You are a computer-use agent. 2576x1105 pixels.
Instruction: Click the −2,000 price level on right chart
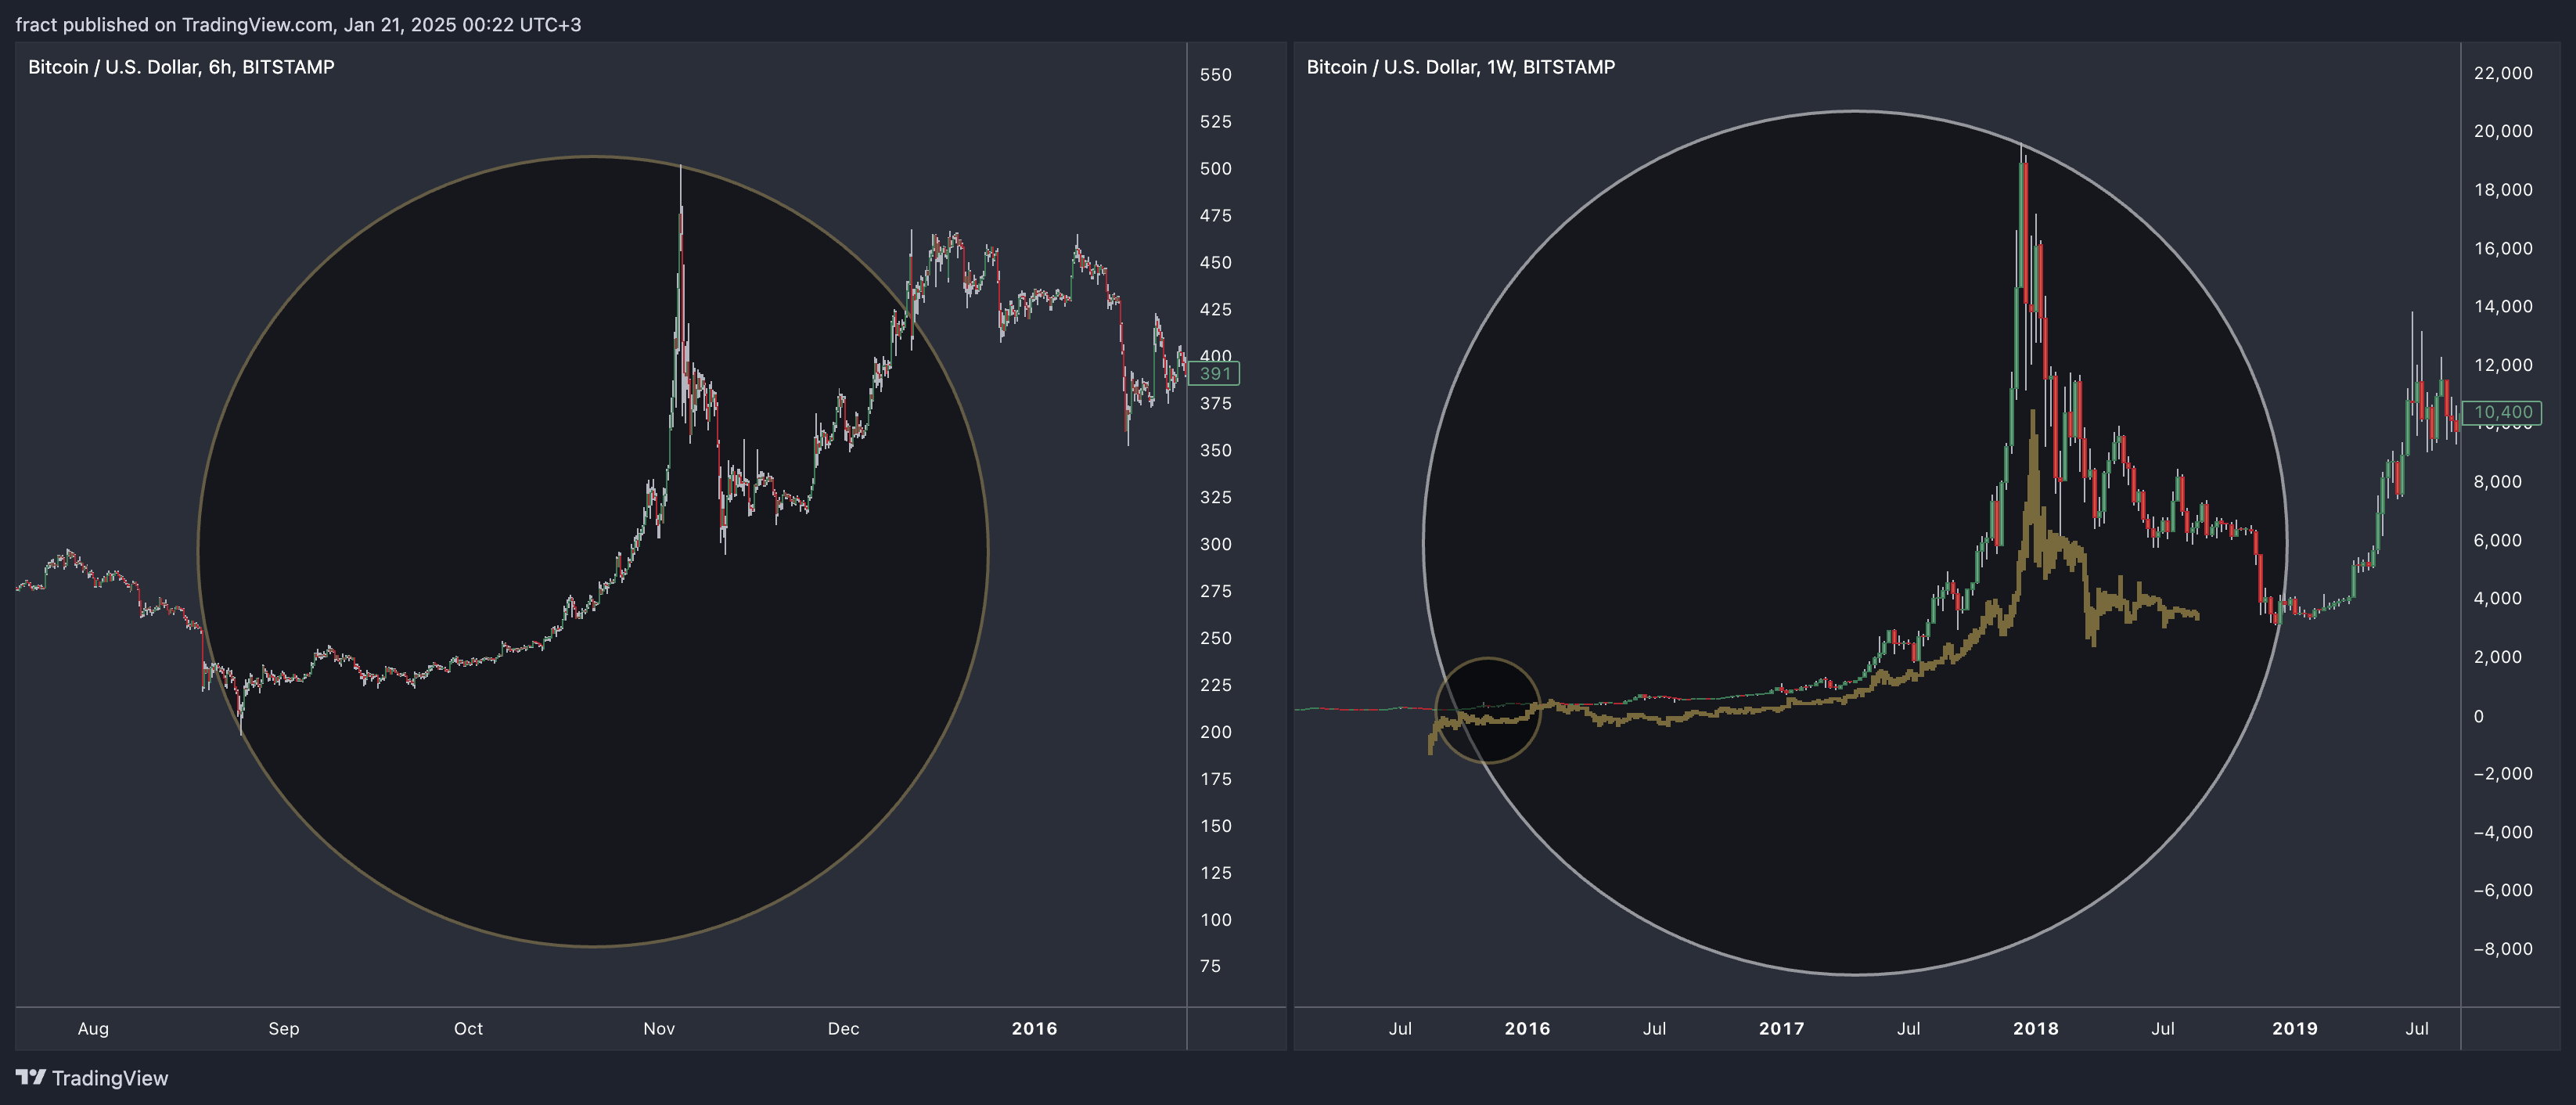point(2503,774)
